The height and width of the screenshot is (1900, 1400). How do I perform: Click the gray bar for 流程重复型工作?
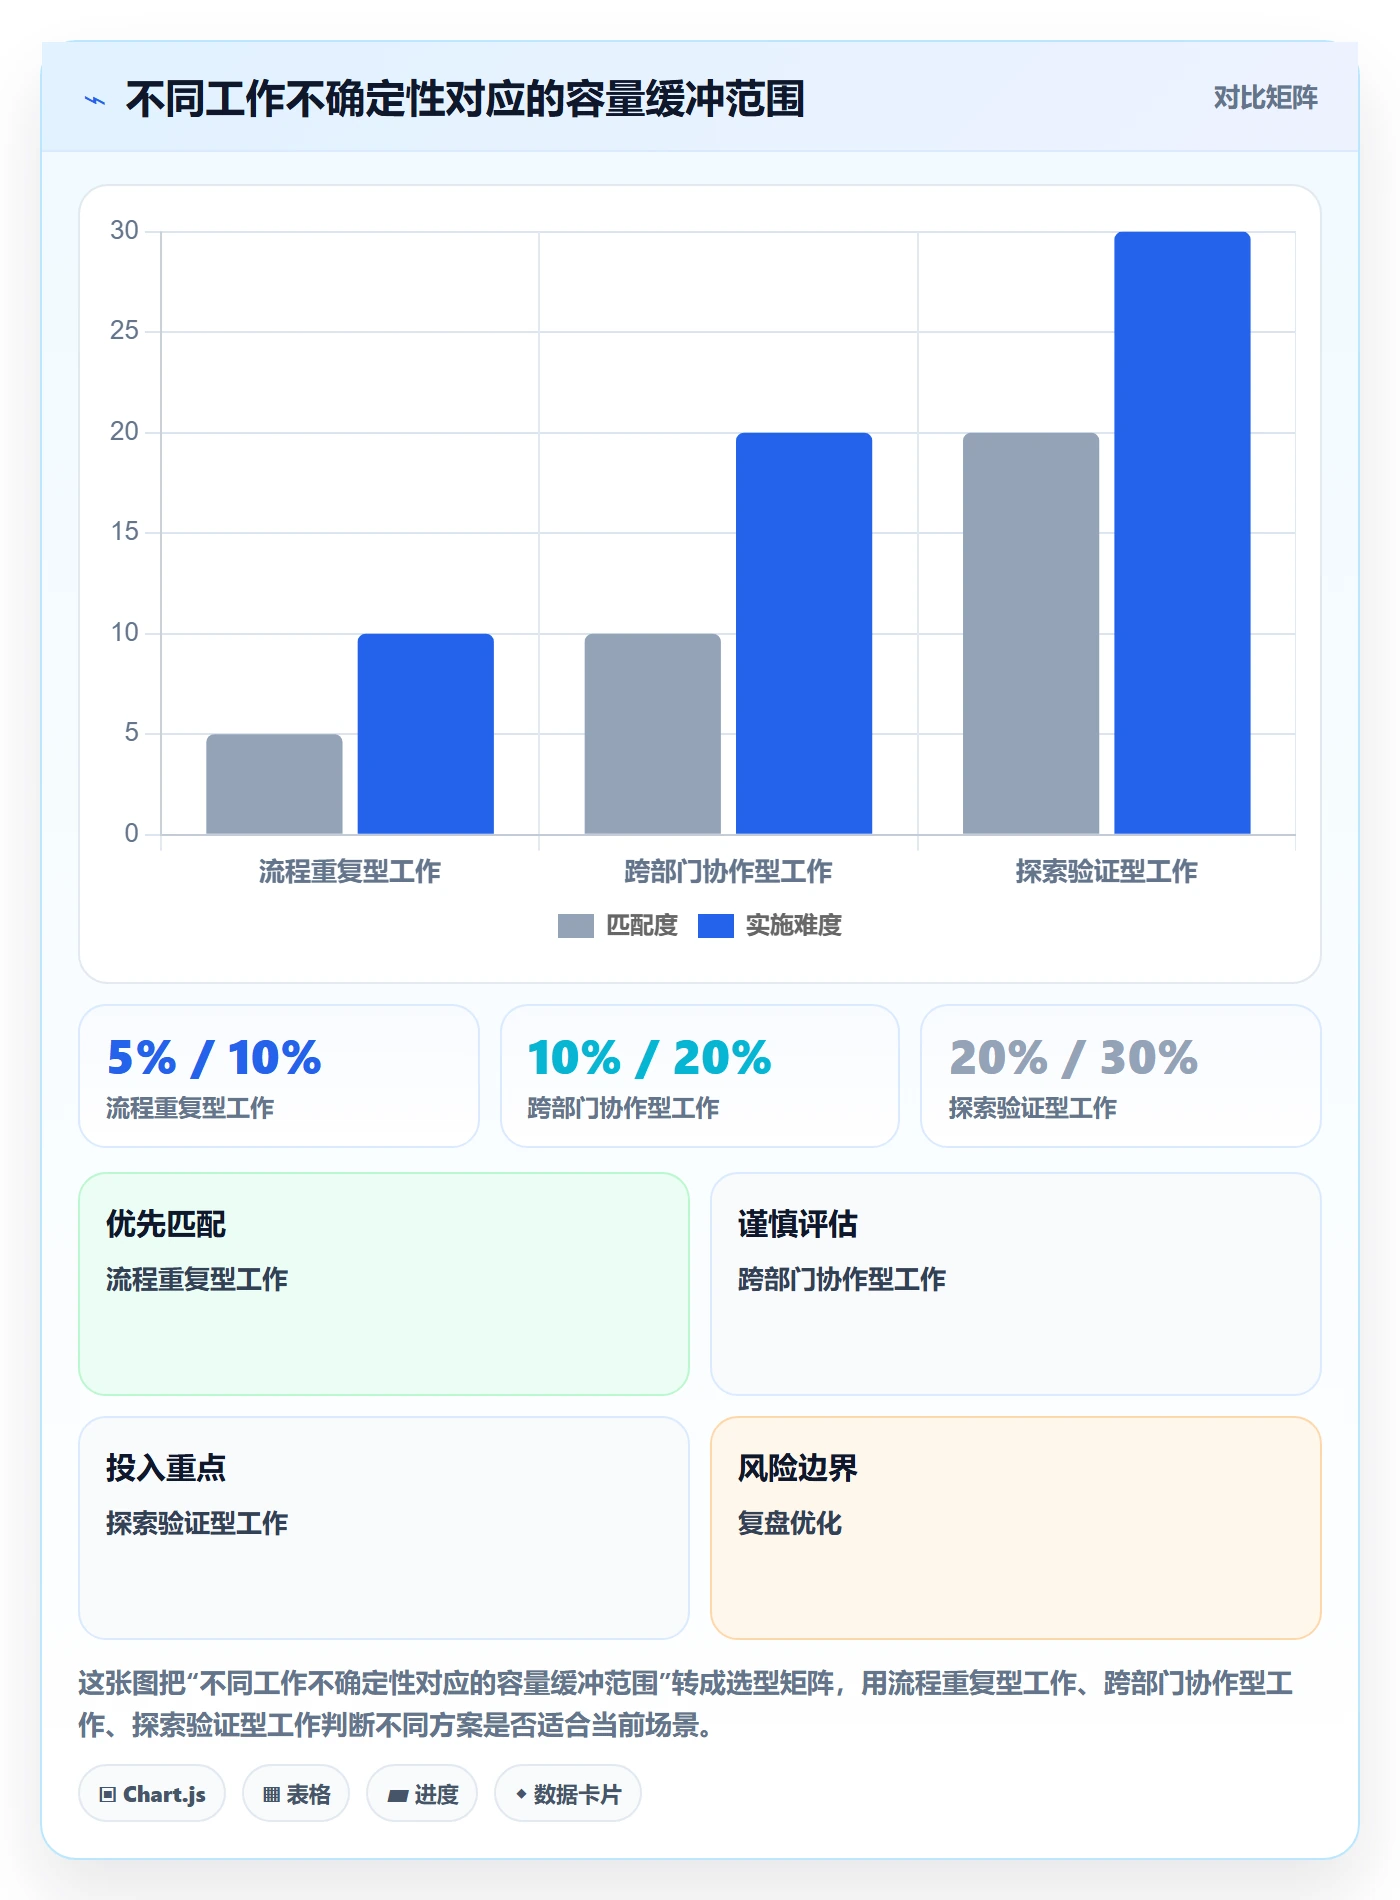pyautogui.click(x=274, y=784)
